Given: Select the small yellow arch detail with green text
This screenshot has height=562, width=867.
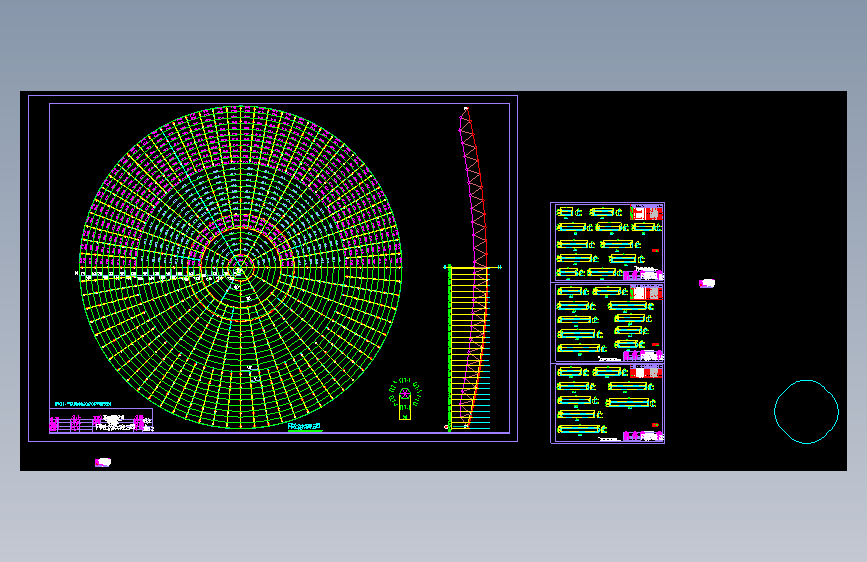Looking at the screenshot, I should [x=405, y=399].
